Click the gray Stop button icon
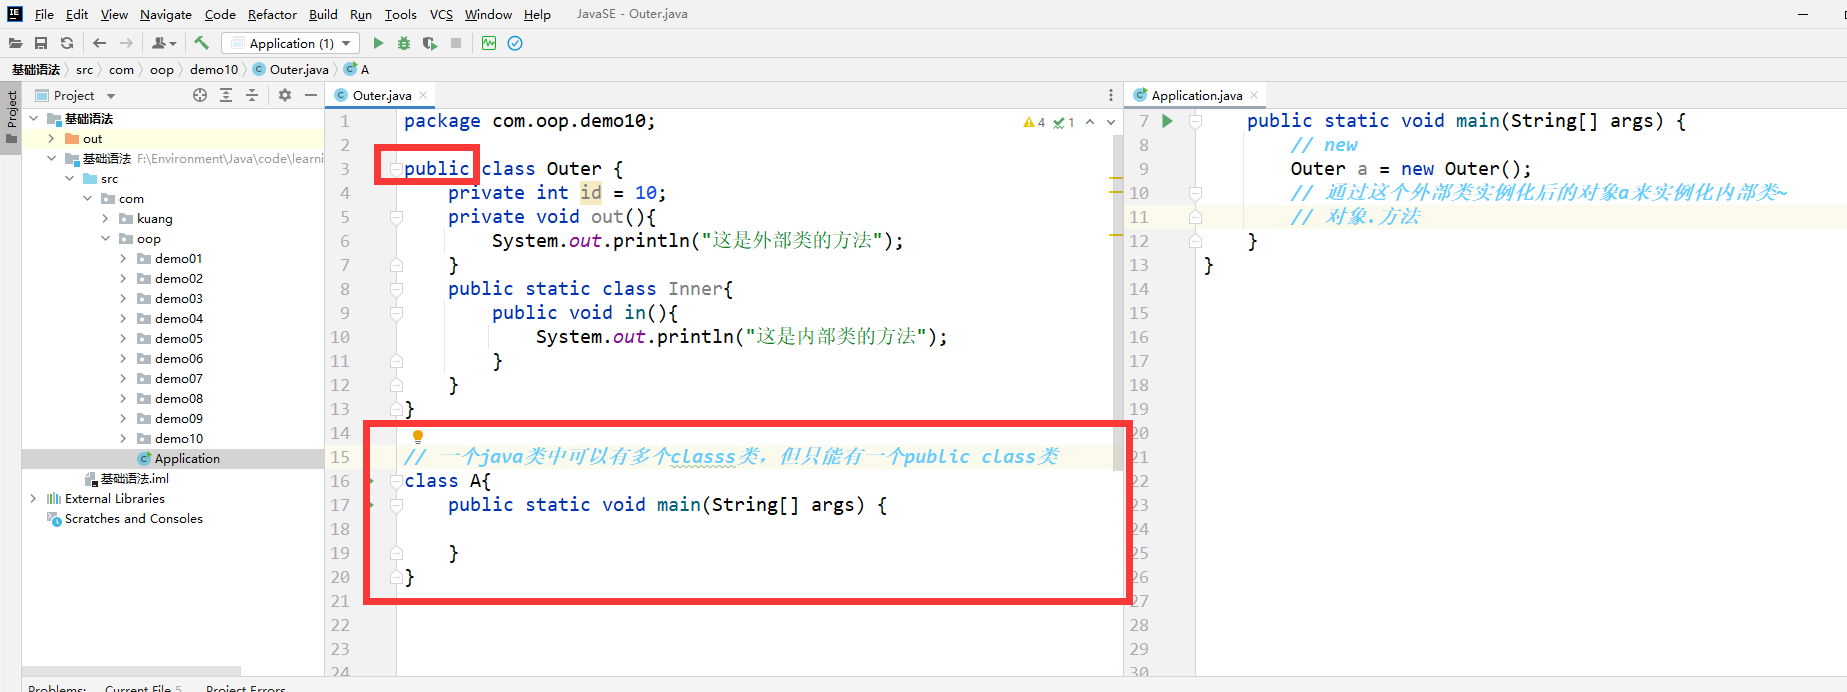 (456, 43)
